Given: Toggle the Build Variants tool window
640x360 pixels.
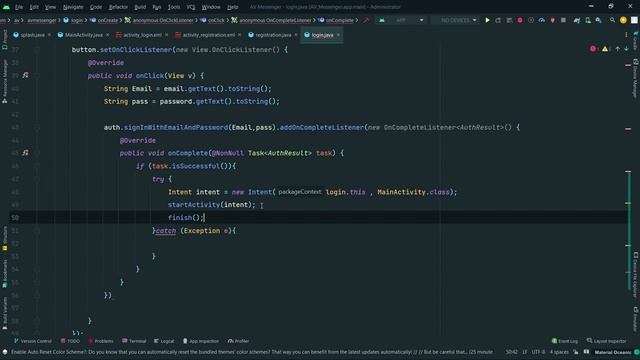Looking at the screenshot, I should [4, 313].
